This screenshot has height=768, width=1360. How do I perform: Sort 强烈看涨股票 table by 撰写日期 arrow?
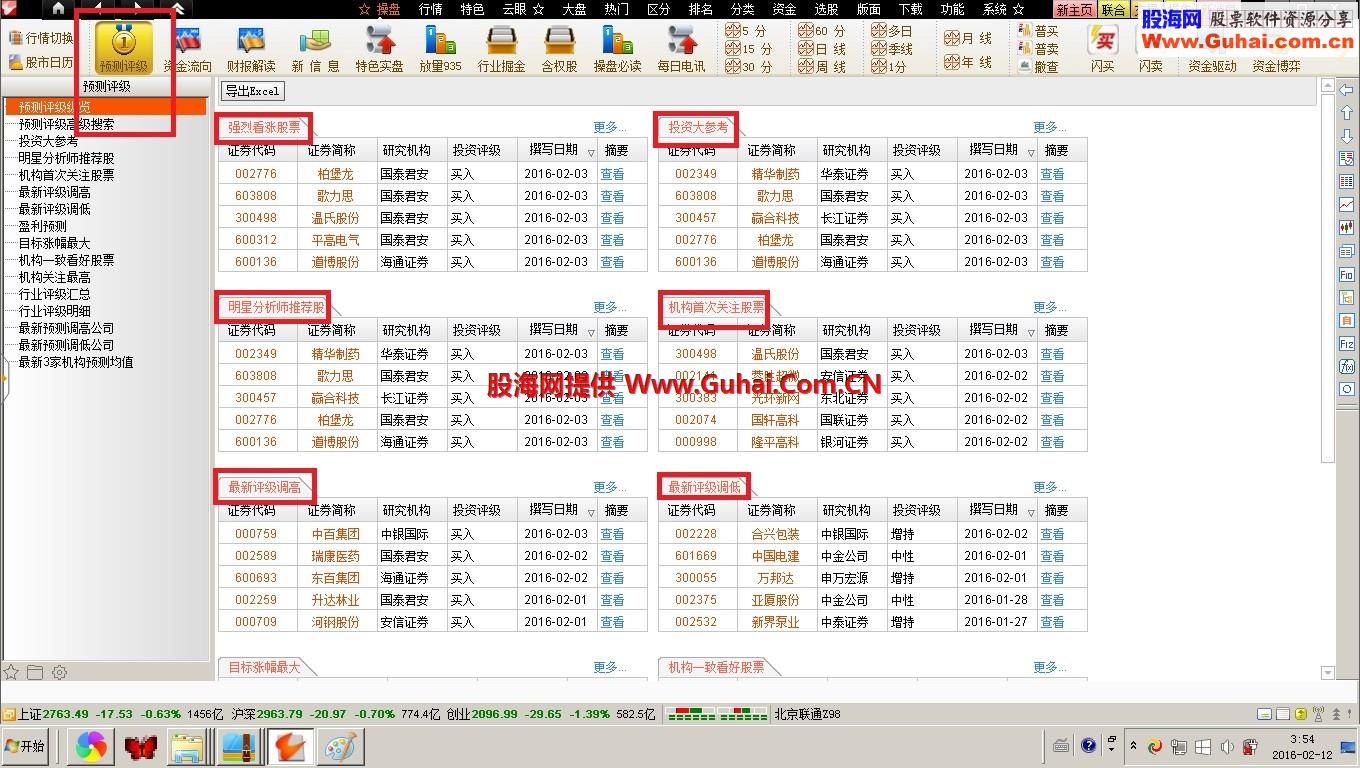[x=591, y=152]
